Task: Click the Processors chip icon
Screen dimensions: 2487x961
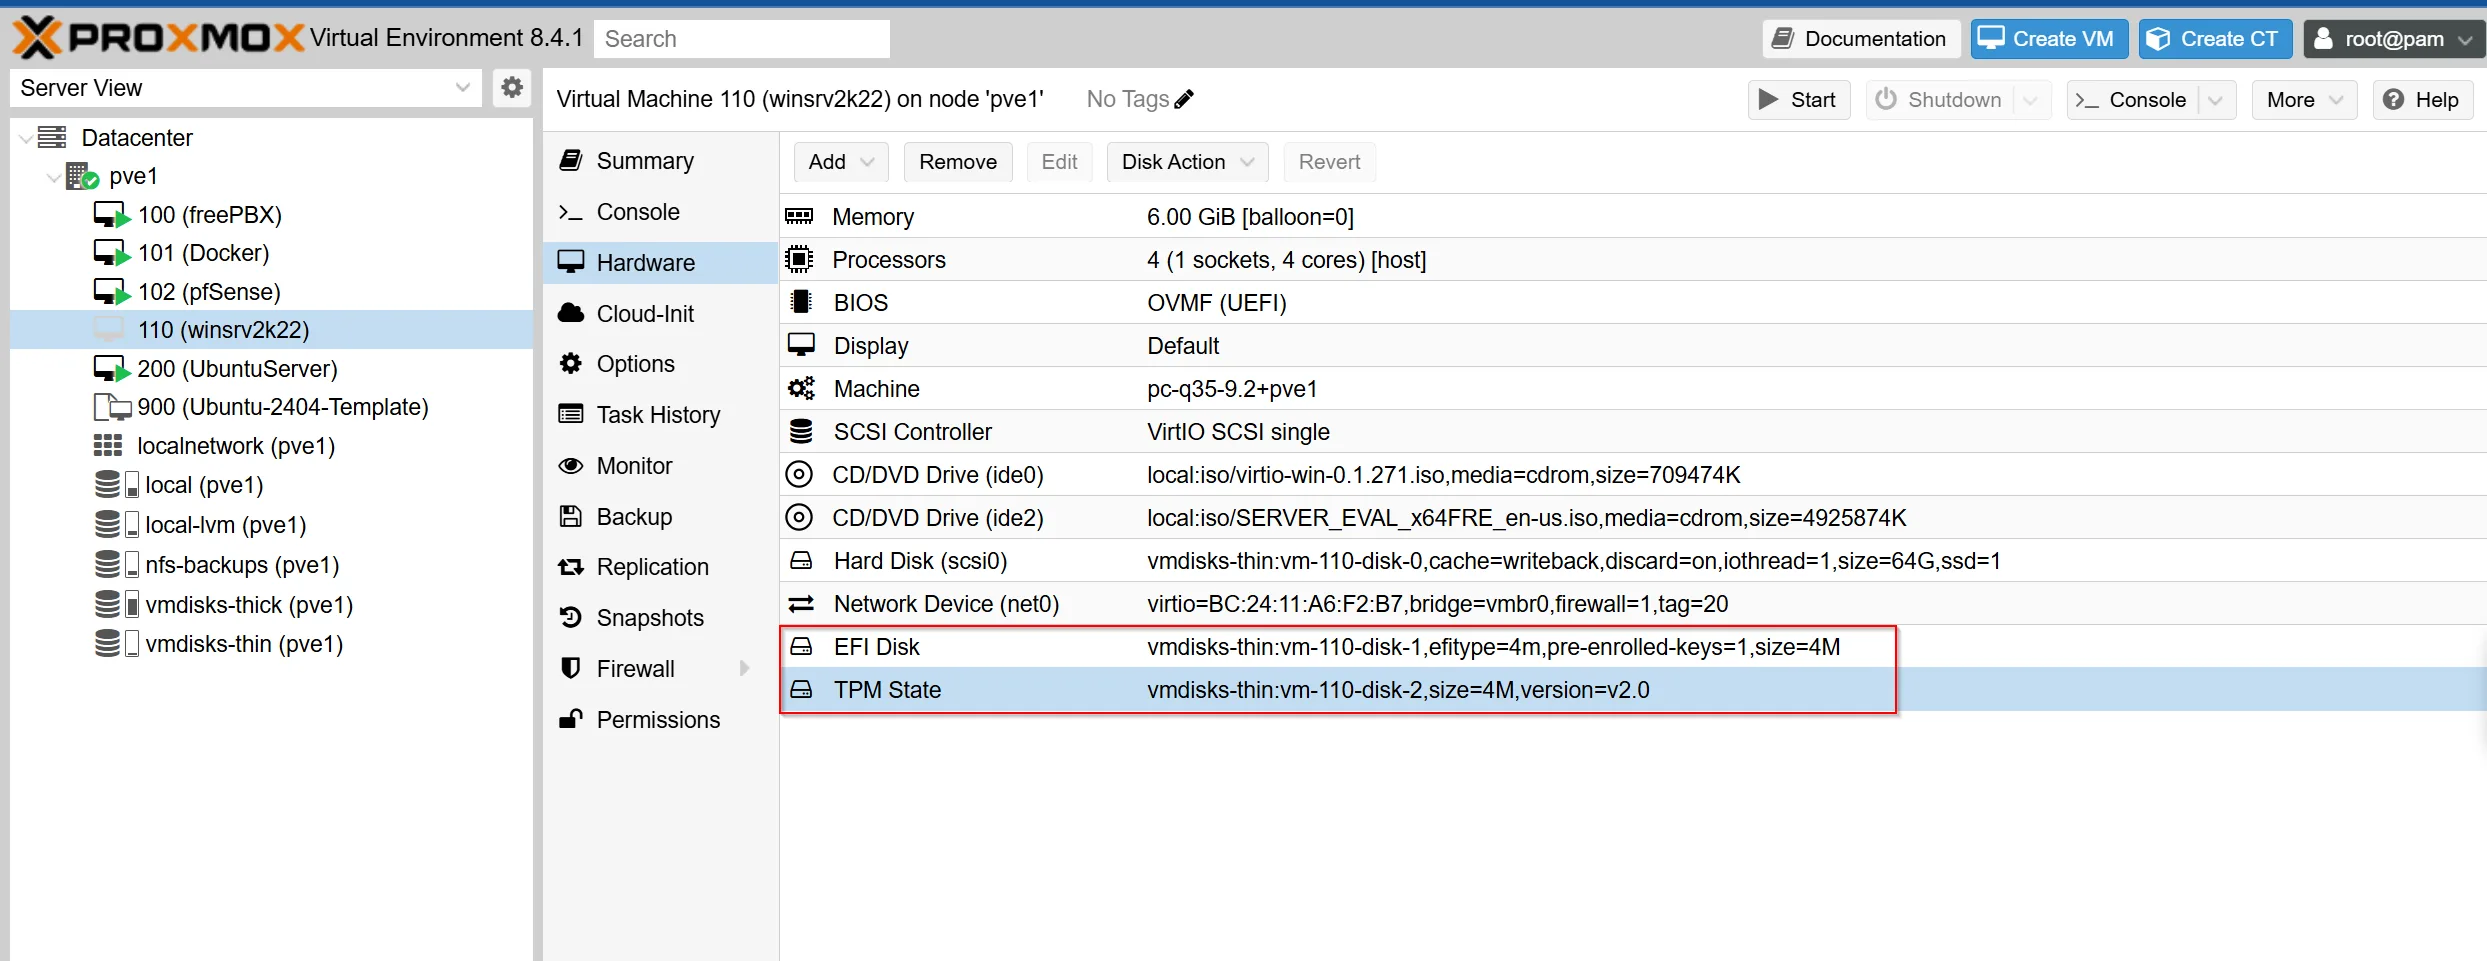Action: [799, 259]
